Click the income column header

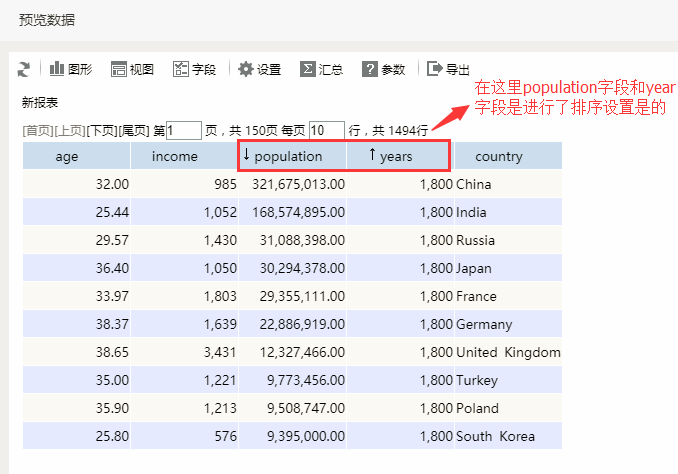pyautogui.click(x=184, y=156)
